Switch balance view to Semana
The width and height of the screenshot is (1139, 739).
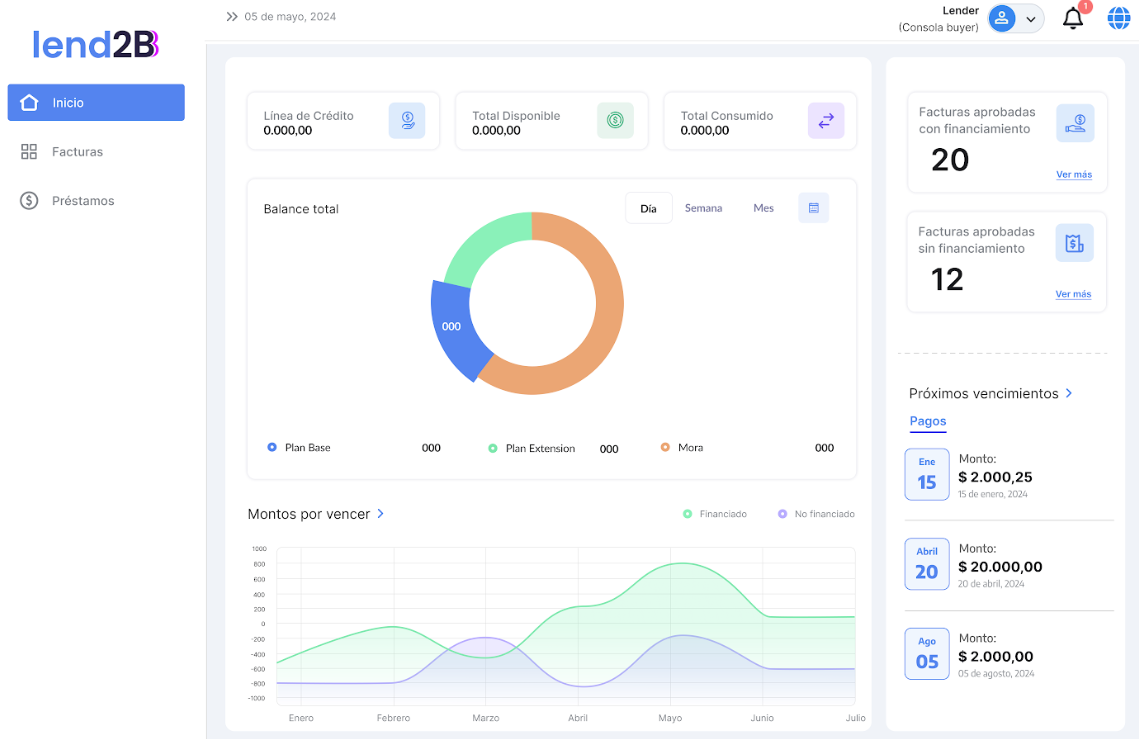click(x=703, y=208)
